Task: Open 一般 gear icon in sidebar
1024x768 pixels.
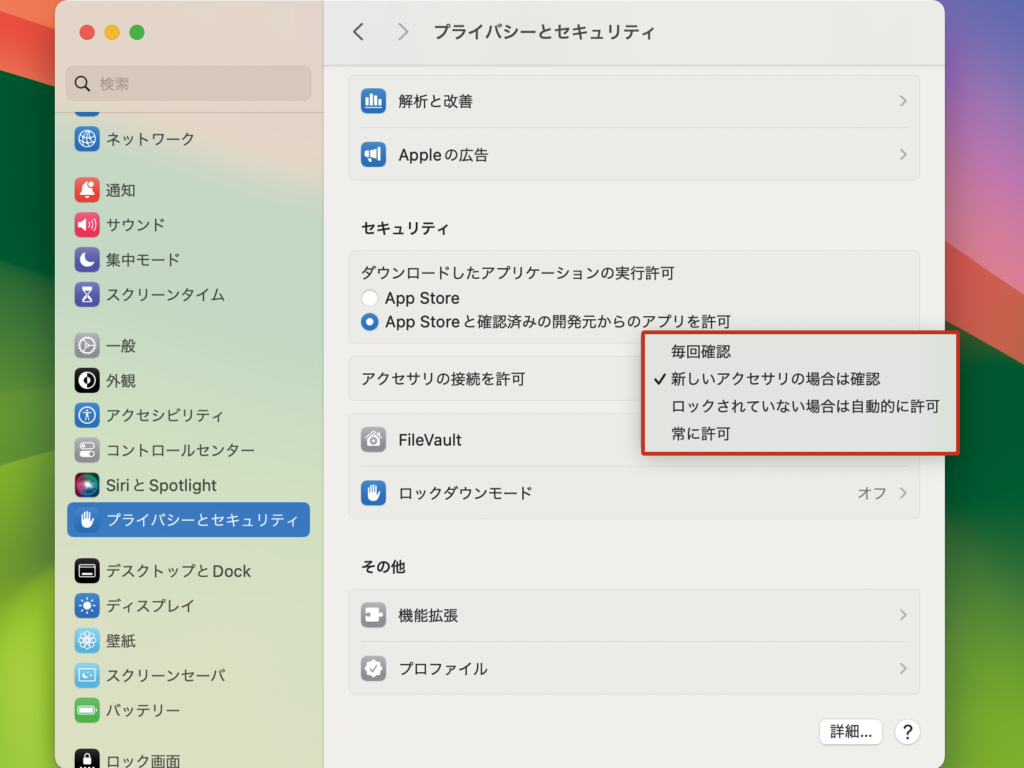Action: point(87,345)
